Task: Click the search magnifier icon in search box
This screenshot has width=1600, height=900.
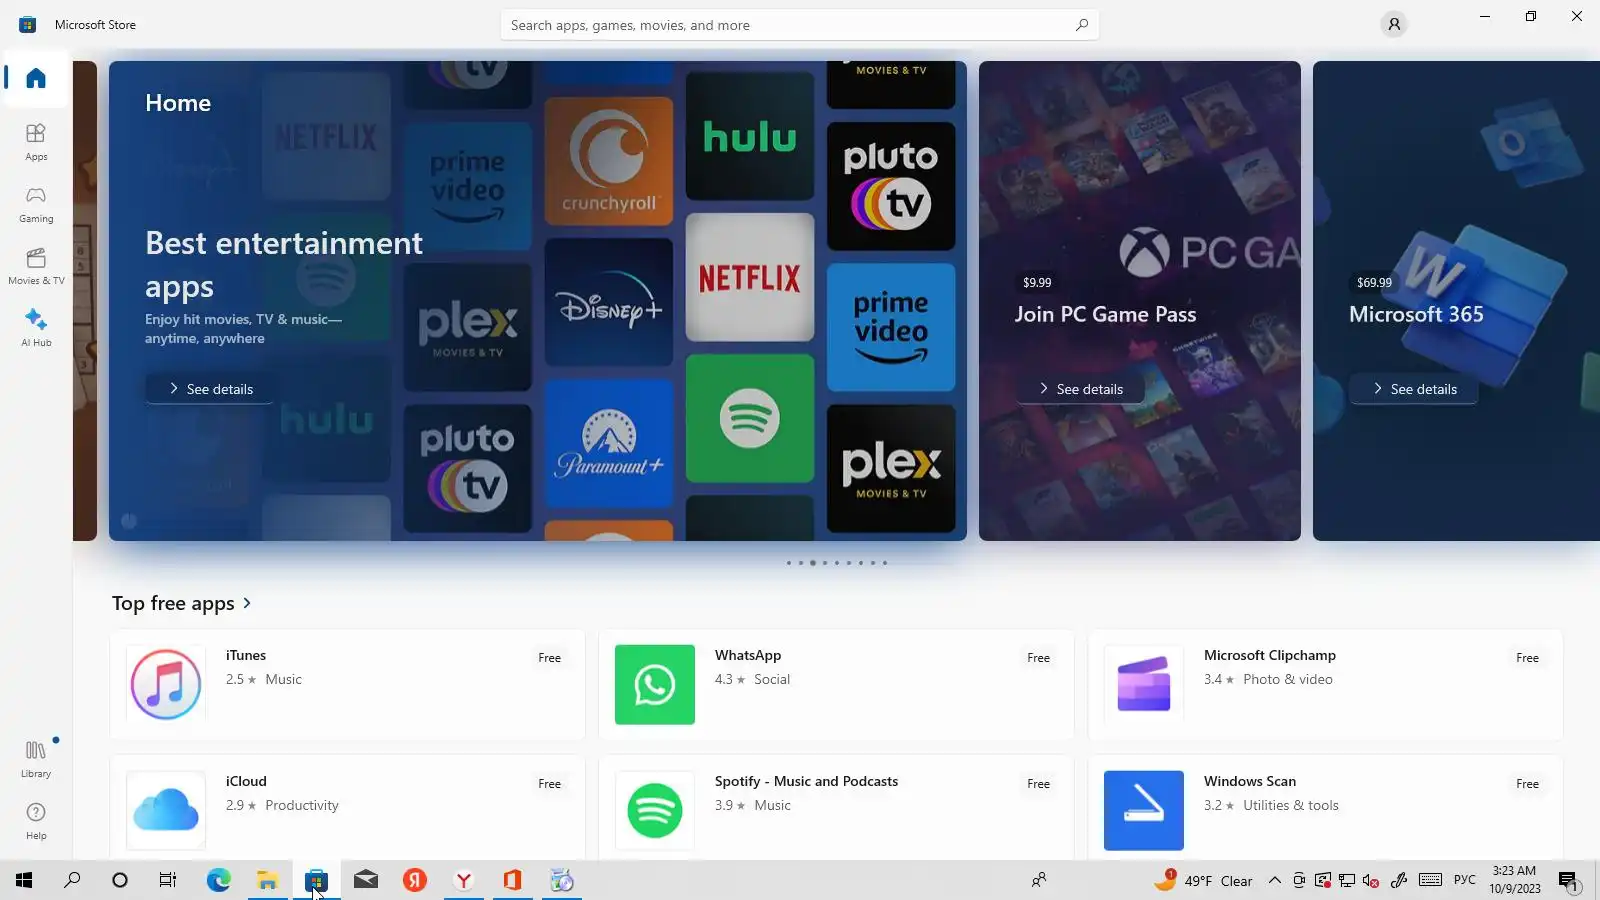Action: pyautogui.click(x=1082, y=25)
